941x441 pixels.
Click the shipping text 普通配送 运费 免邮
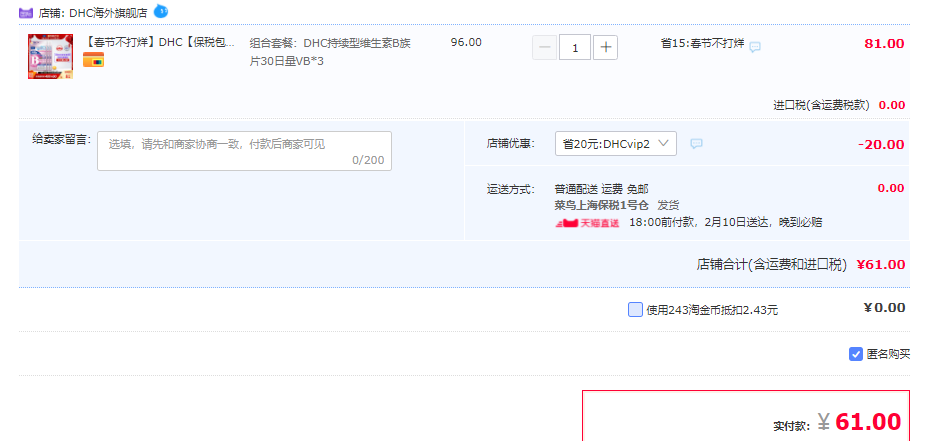pyautogui.click(x=601, y=189)
